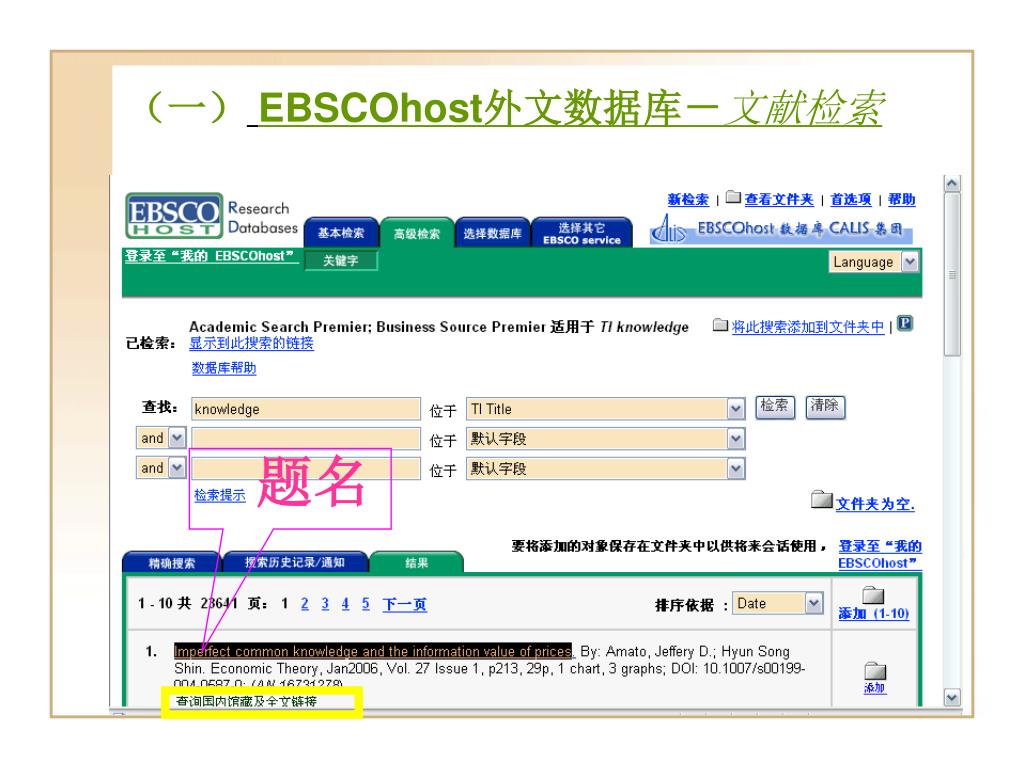Click the second empty search field

(306, 438)
